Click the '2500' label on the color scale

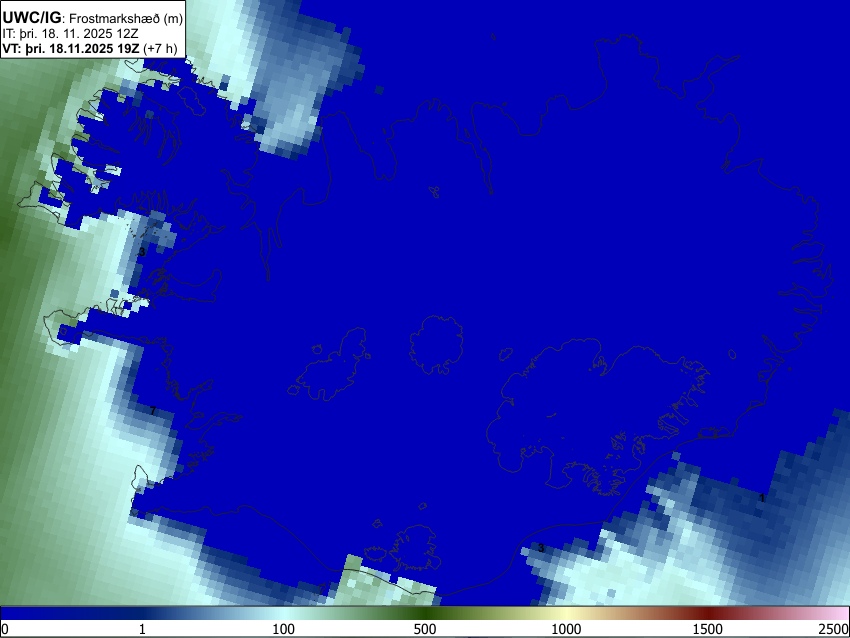835,629
